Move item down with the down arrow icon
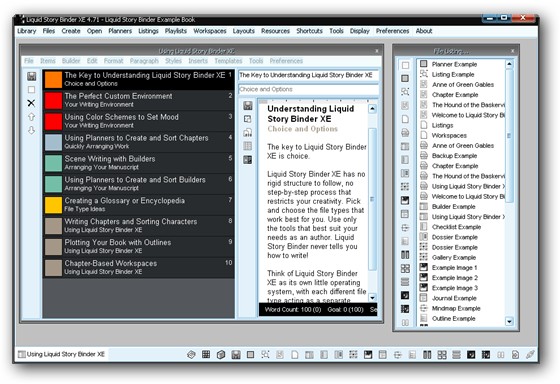 coord(31,130)
